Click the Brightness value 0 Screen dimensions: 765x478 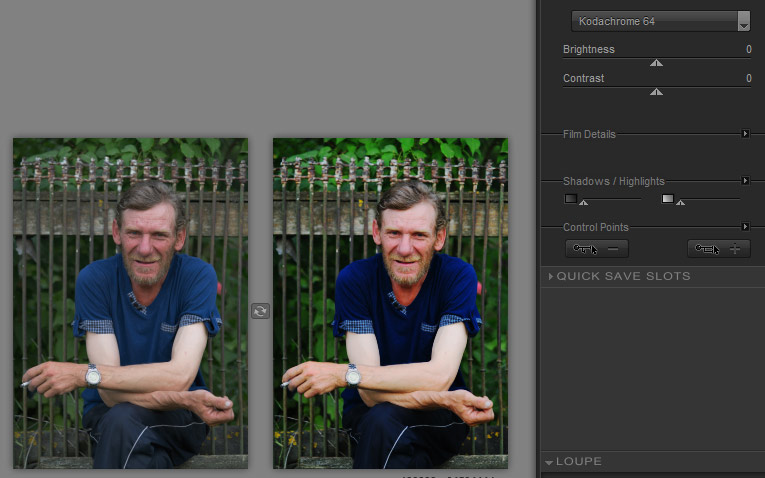pos(748,49)
